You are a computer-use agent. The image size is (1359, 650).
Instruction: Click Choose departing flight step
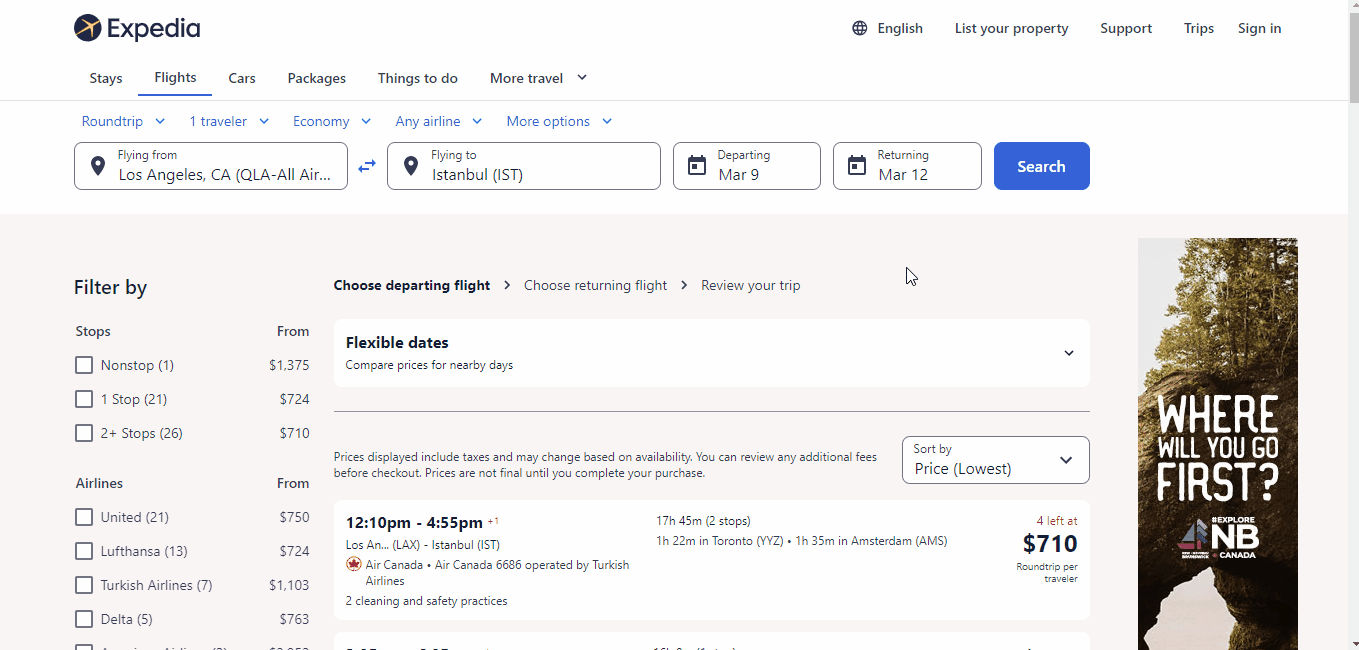click(412, 285)
